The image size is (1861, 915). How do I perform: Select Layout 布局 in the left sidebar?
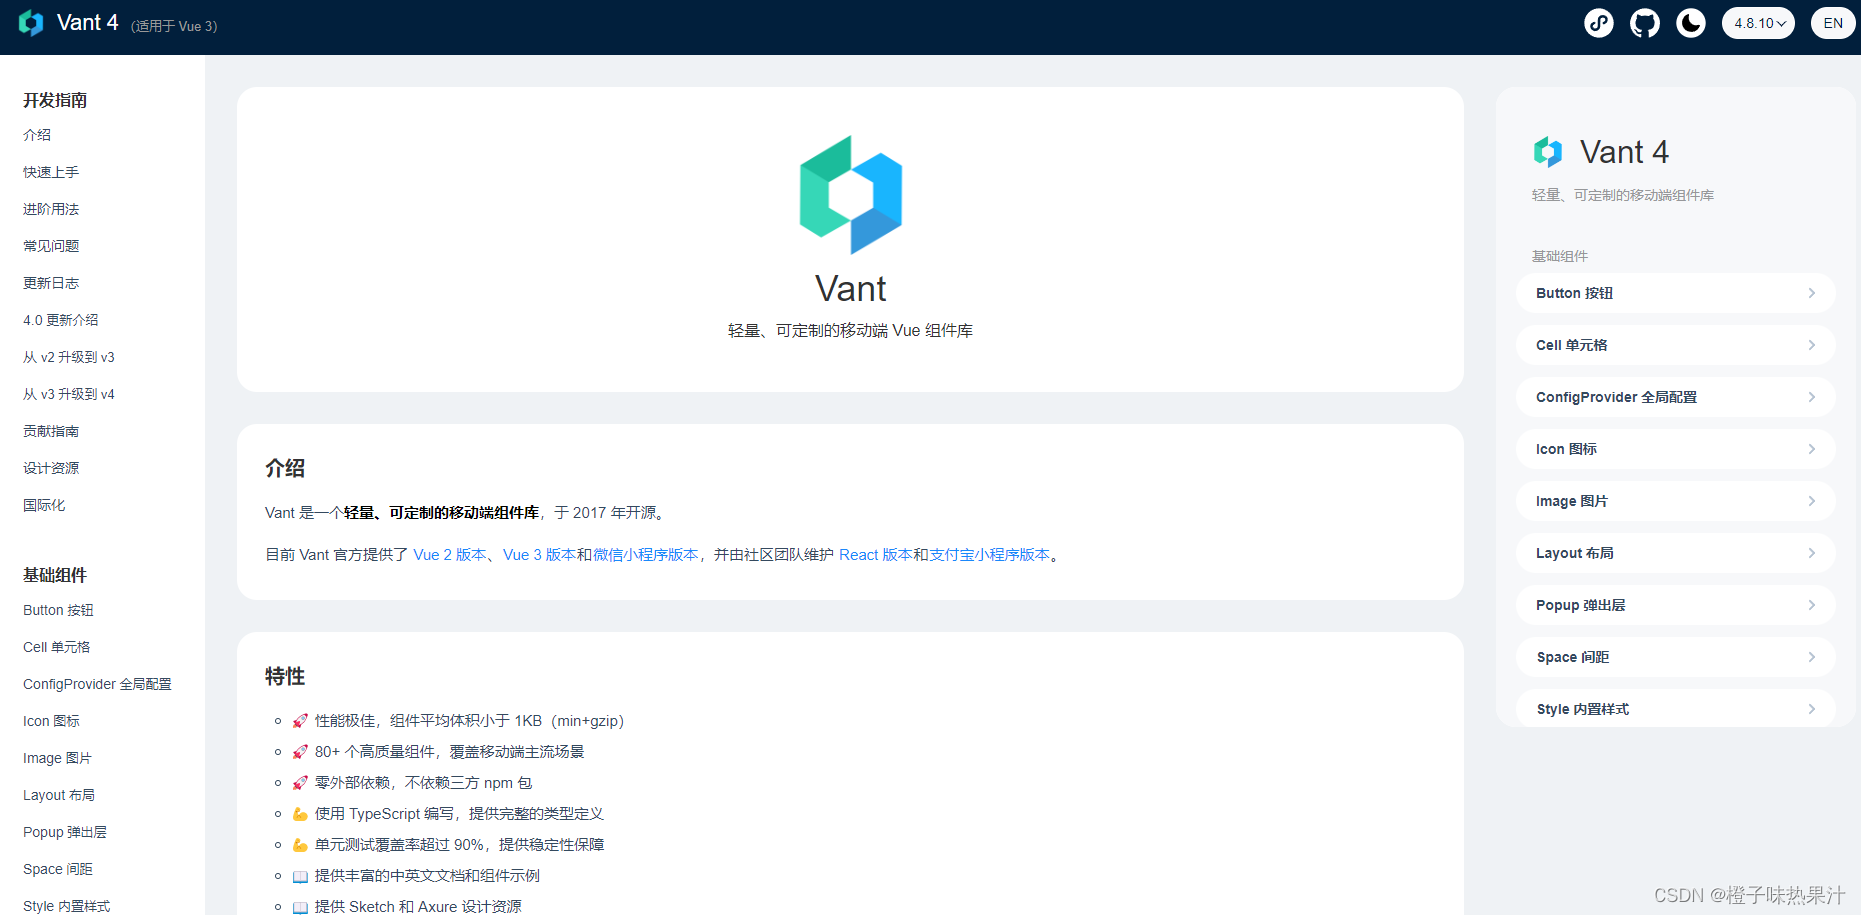[59, 795]
